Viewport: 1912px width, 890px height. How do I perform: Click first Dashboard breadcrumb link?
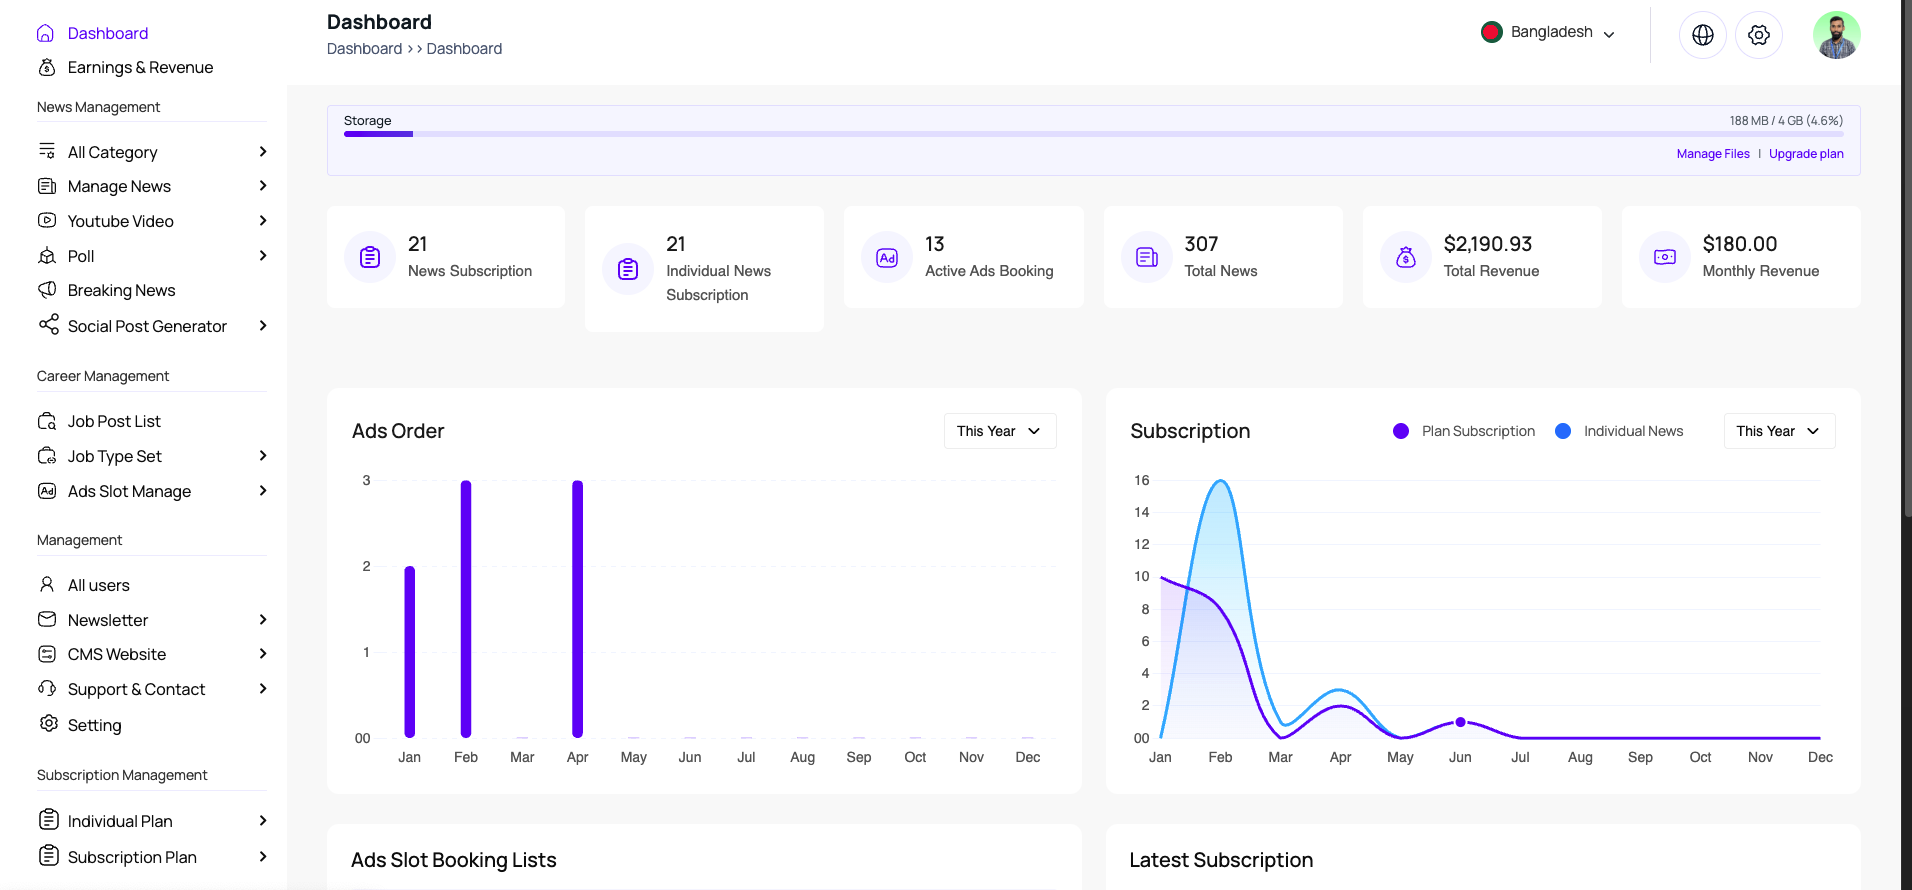[364, 49]
